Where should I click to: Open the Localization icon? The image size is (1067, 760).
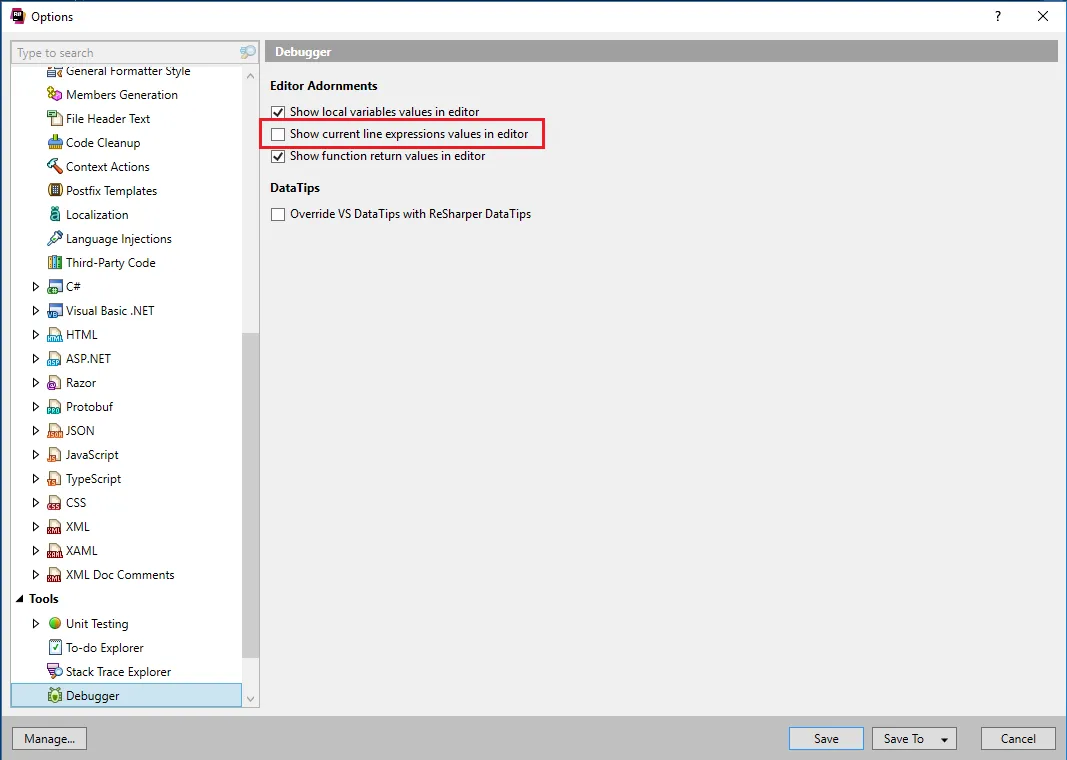pos(54,214)
